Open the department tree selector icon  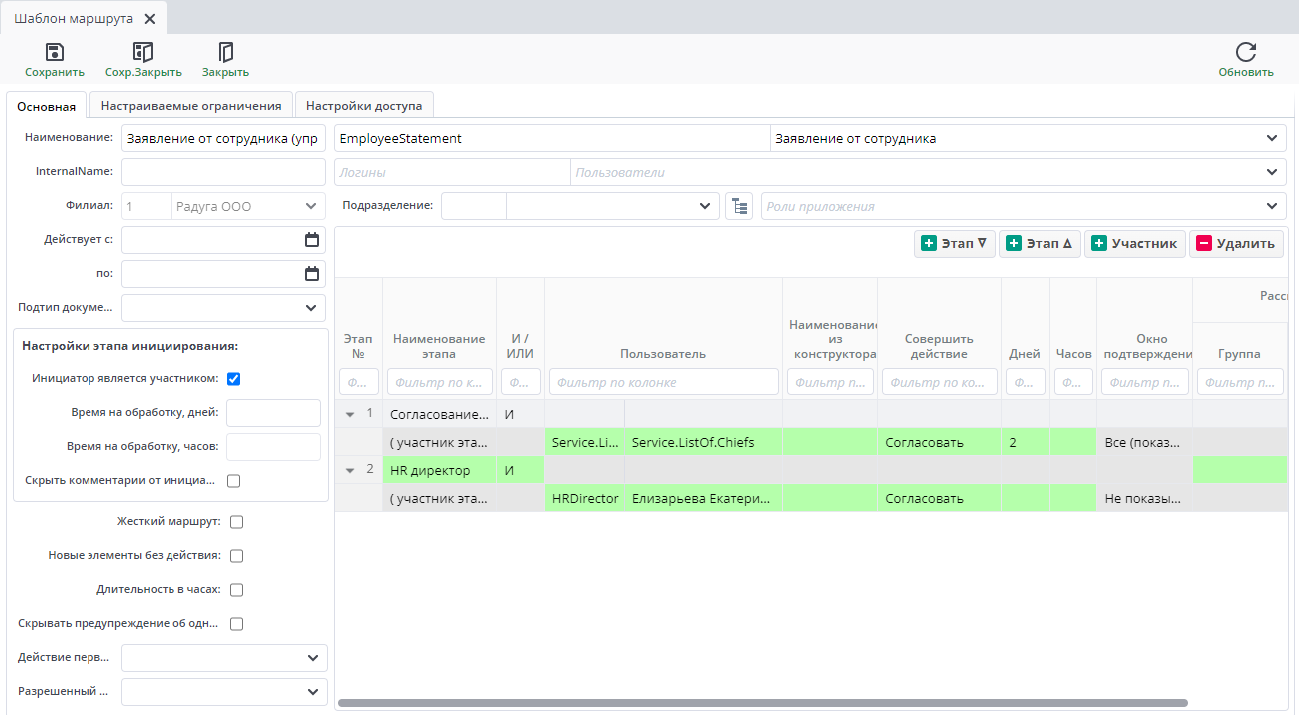point(739,206)
